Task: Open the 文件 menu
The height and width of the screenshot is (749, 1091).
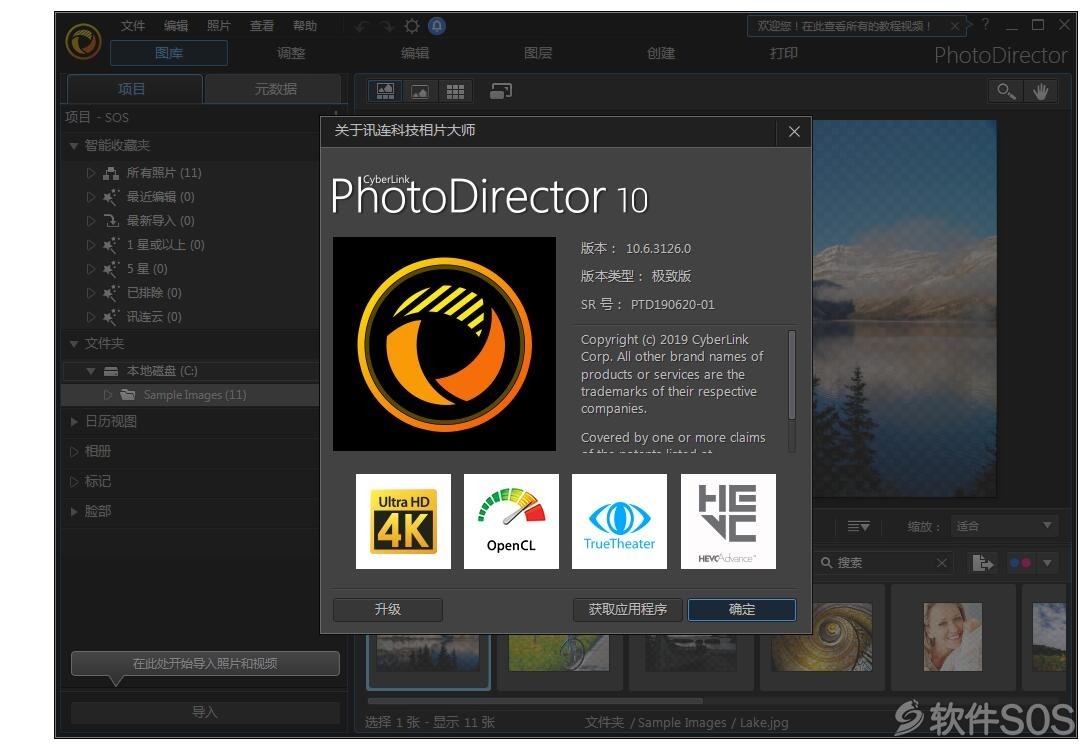Action: click(x=133, y=26)
